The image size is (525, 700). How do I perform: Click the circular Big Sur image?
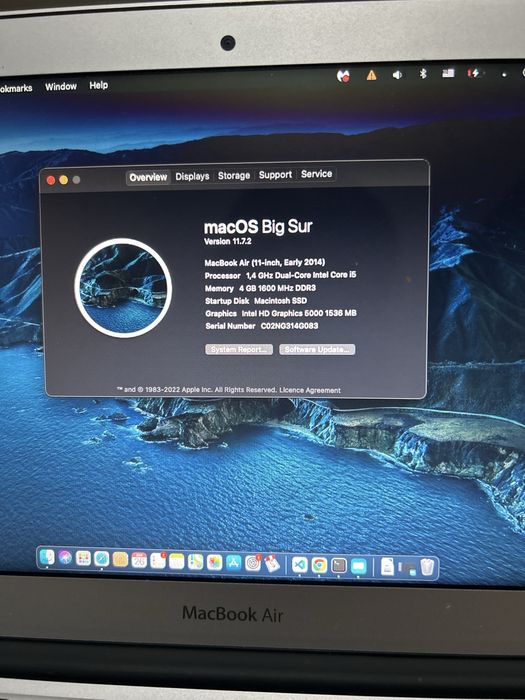point(123,288)
